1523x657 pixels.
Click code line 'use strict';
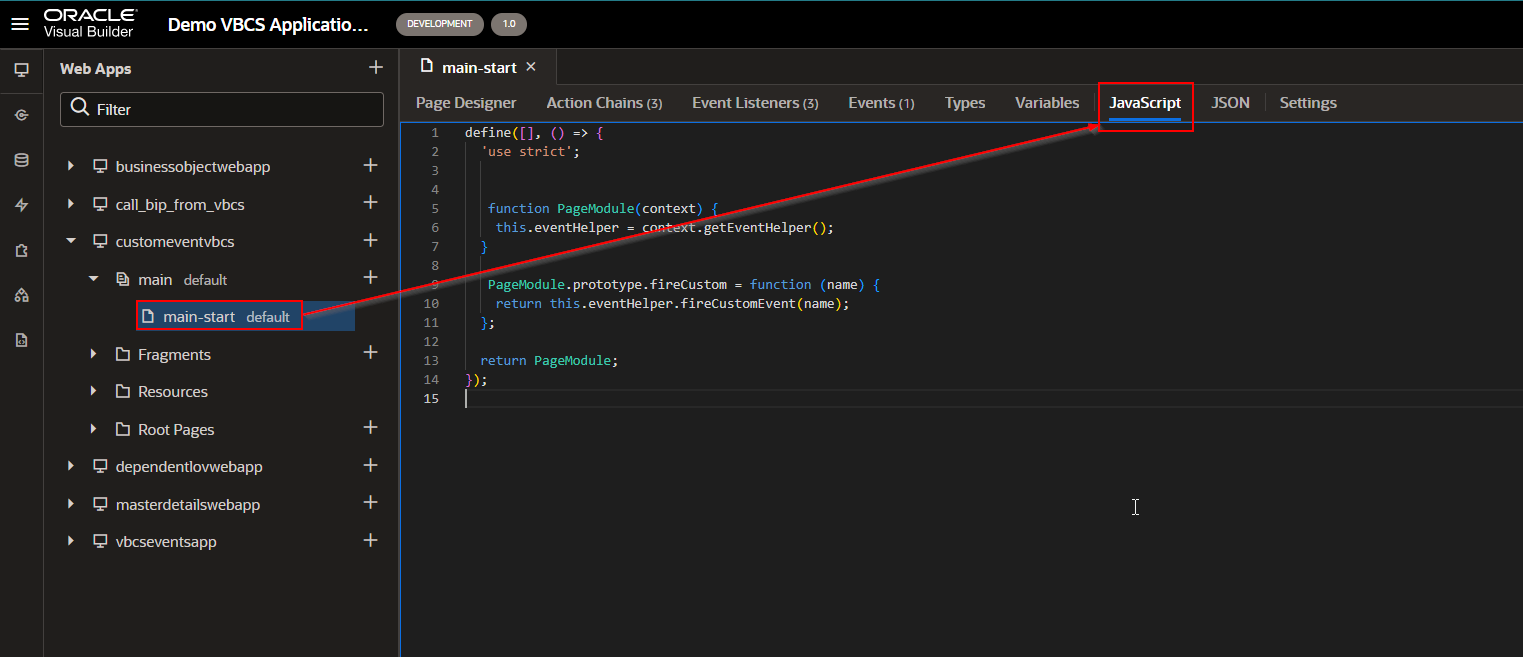530,151
